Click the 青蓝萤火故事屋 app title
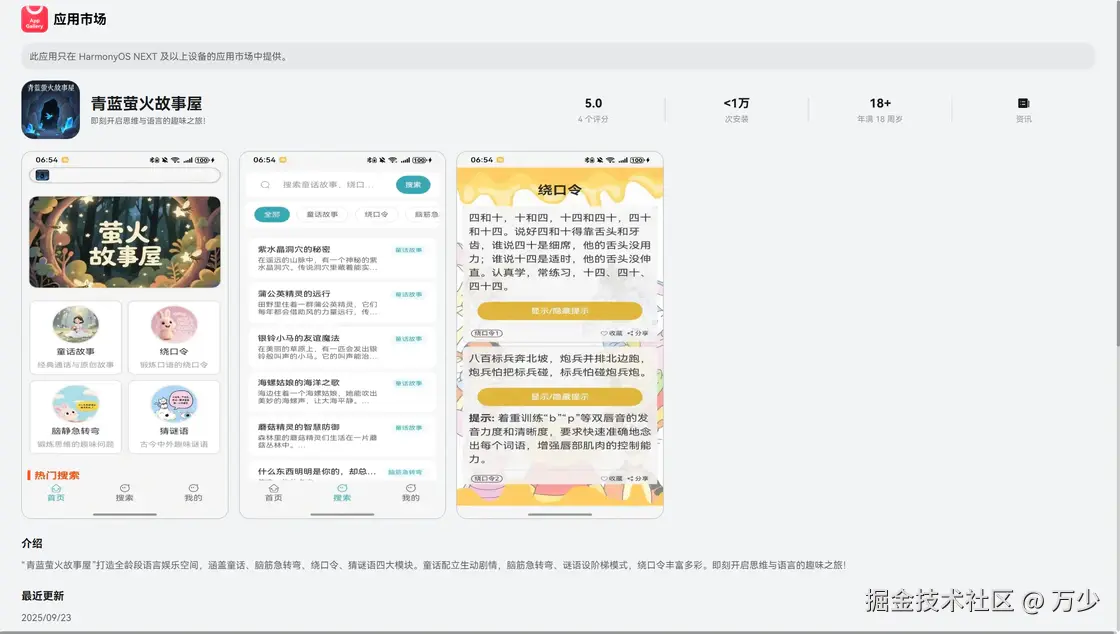This screenshot has width=1120, height=634. (x=146, y=104)
